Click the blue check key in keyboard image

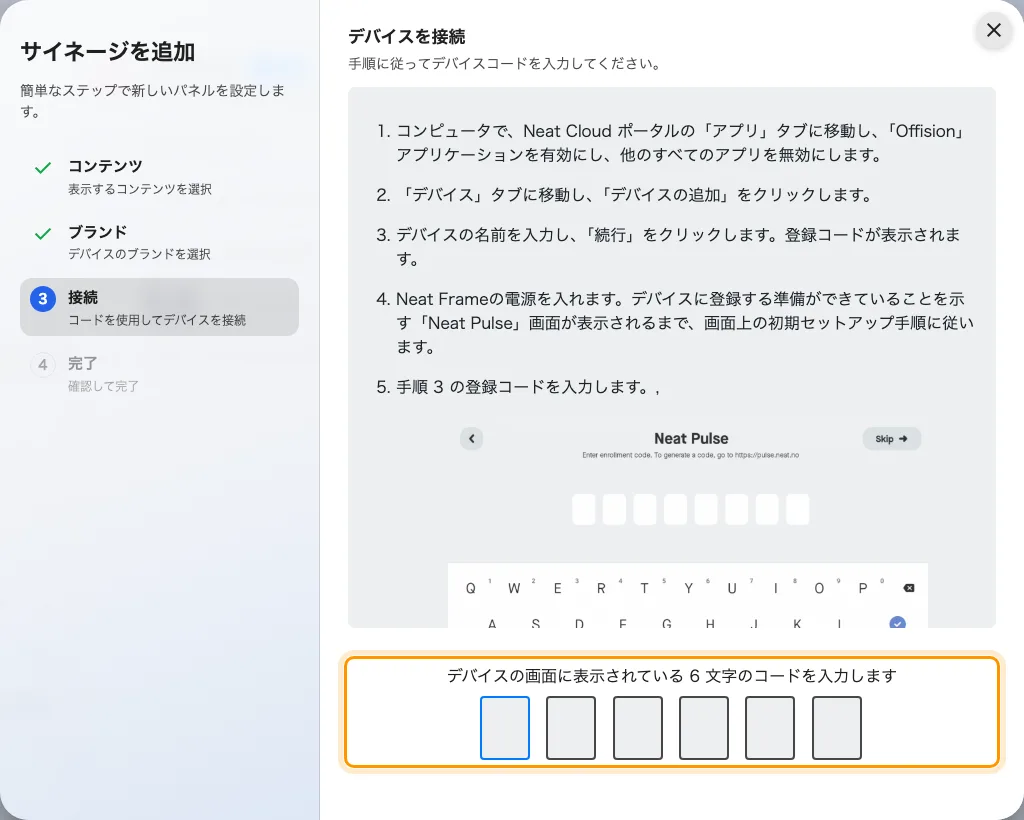(897, 622)
